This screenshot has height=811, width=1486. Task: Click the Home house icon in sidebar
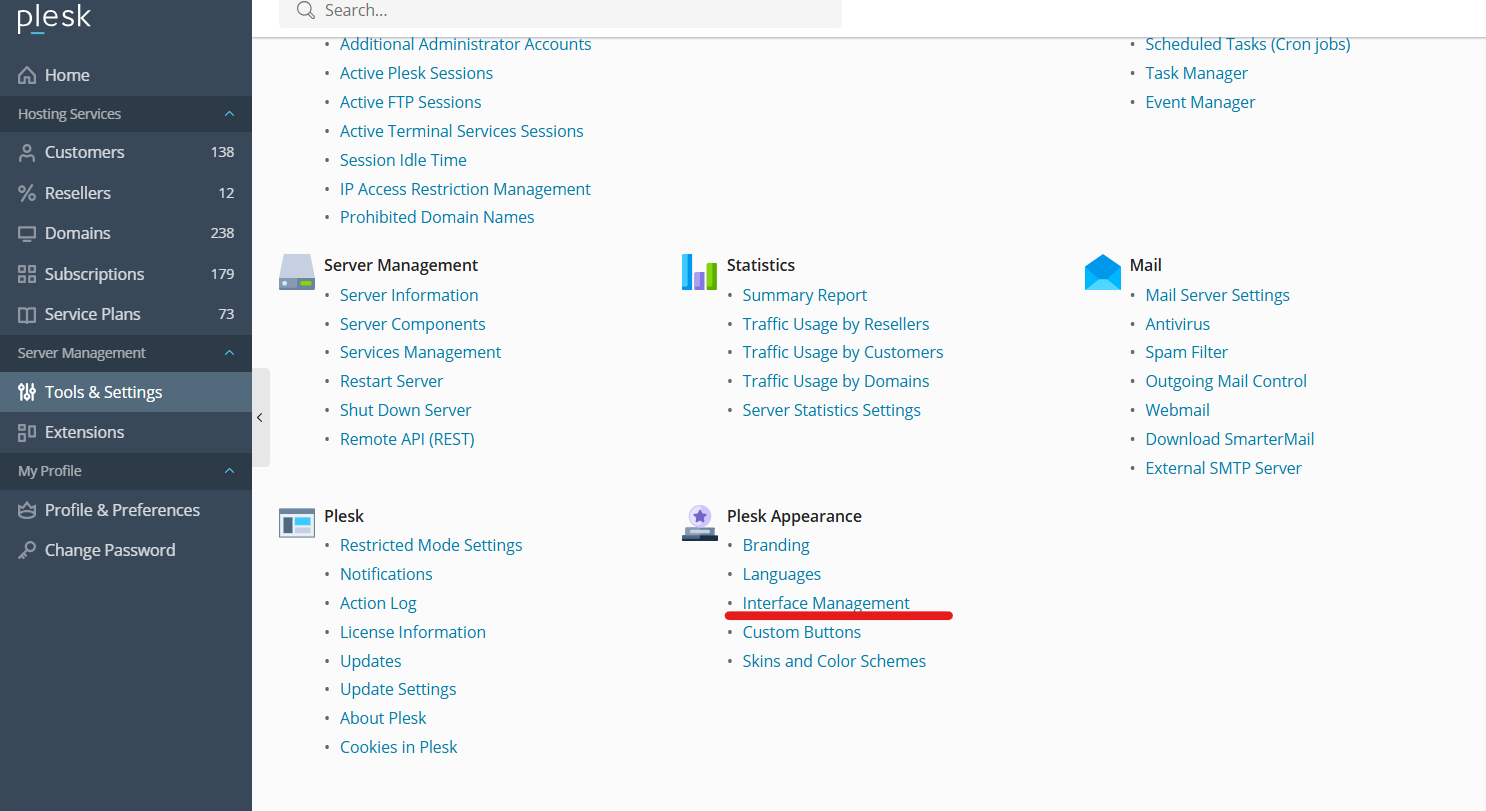(27, 75)
